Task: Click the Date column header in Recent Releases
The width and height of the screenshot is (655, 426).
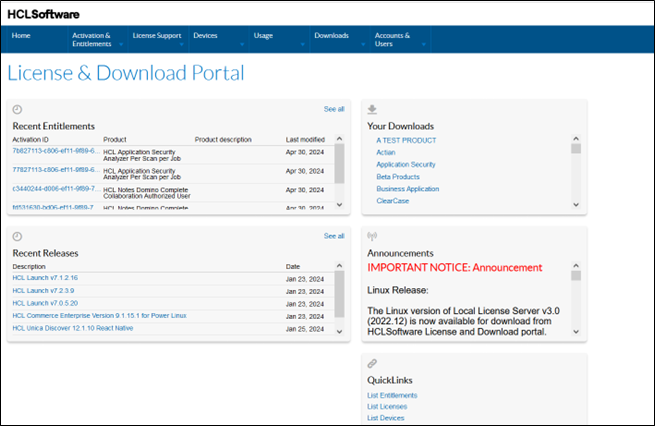Action: tap(293, 266)
